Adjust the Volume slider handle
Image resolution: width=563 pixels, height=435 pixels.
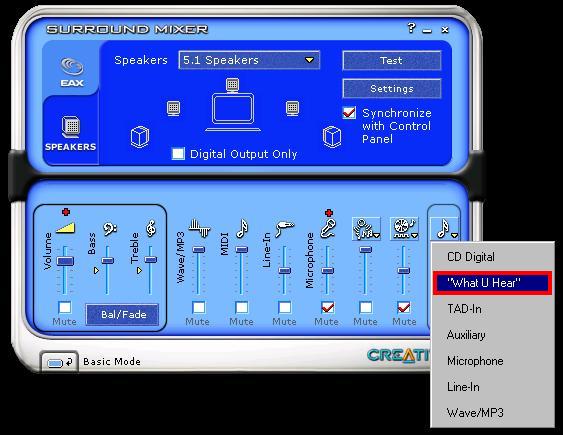65,261
